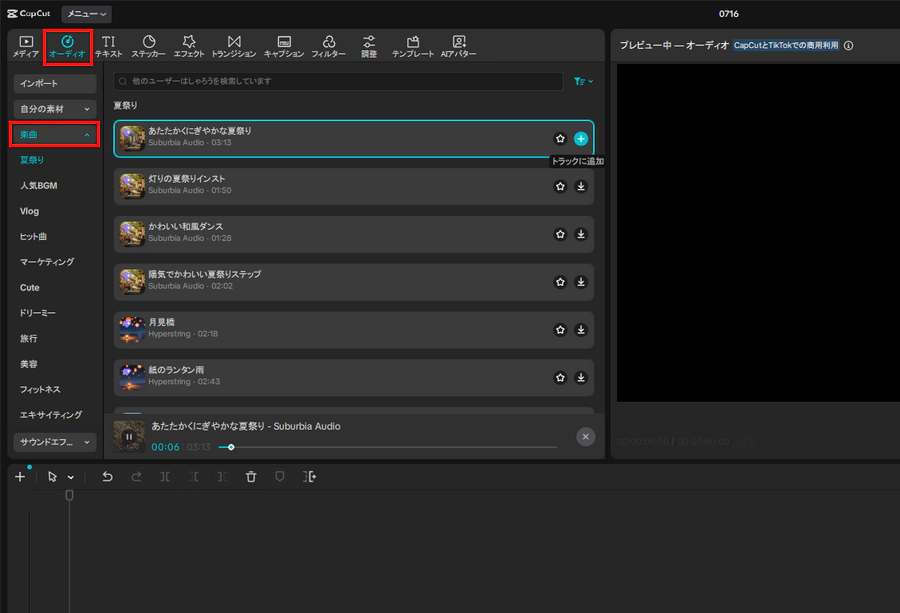Click the インポート import button

pos(55,83)
